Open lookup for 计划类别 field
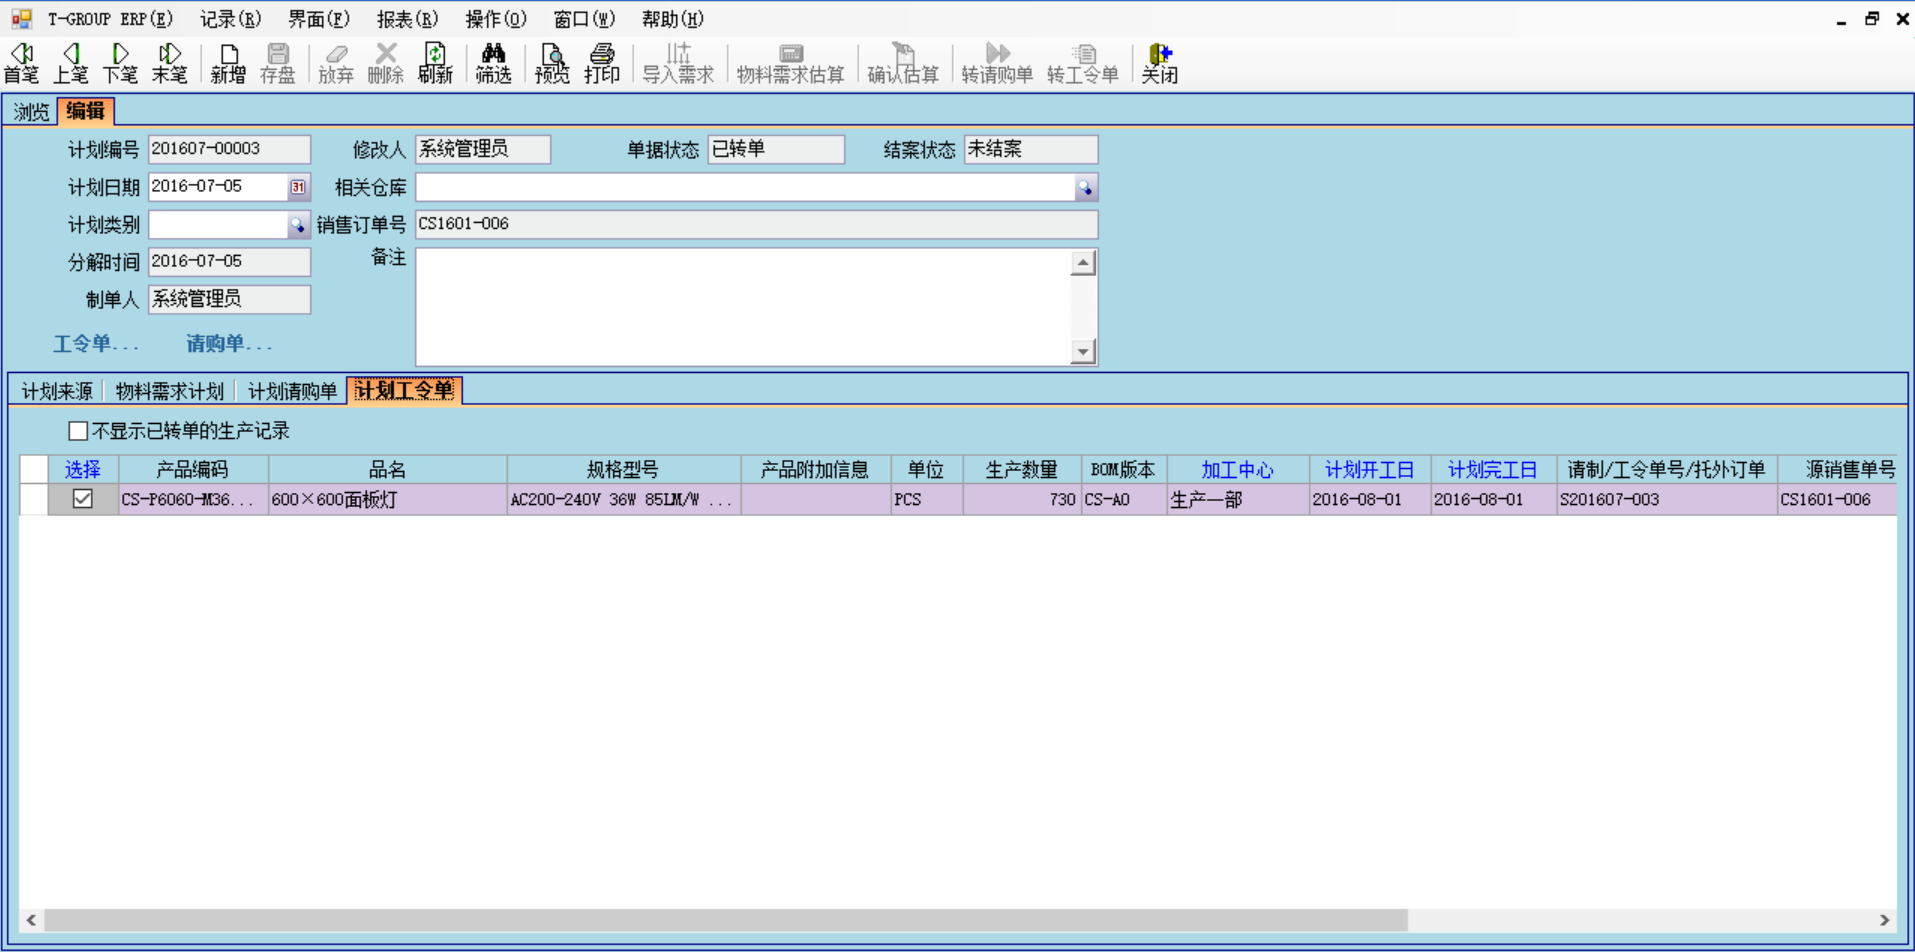 (297, 225)
